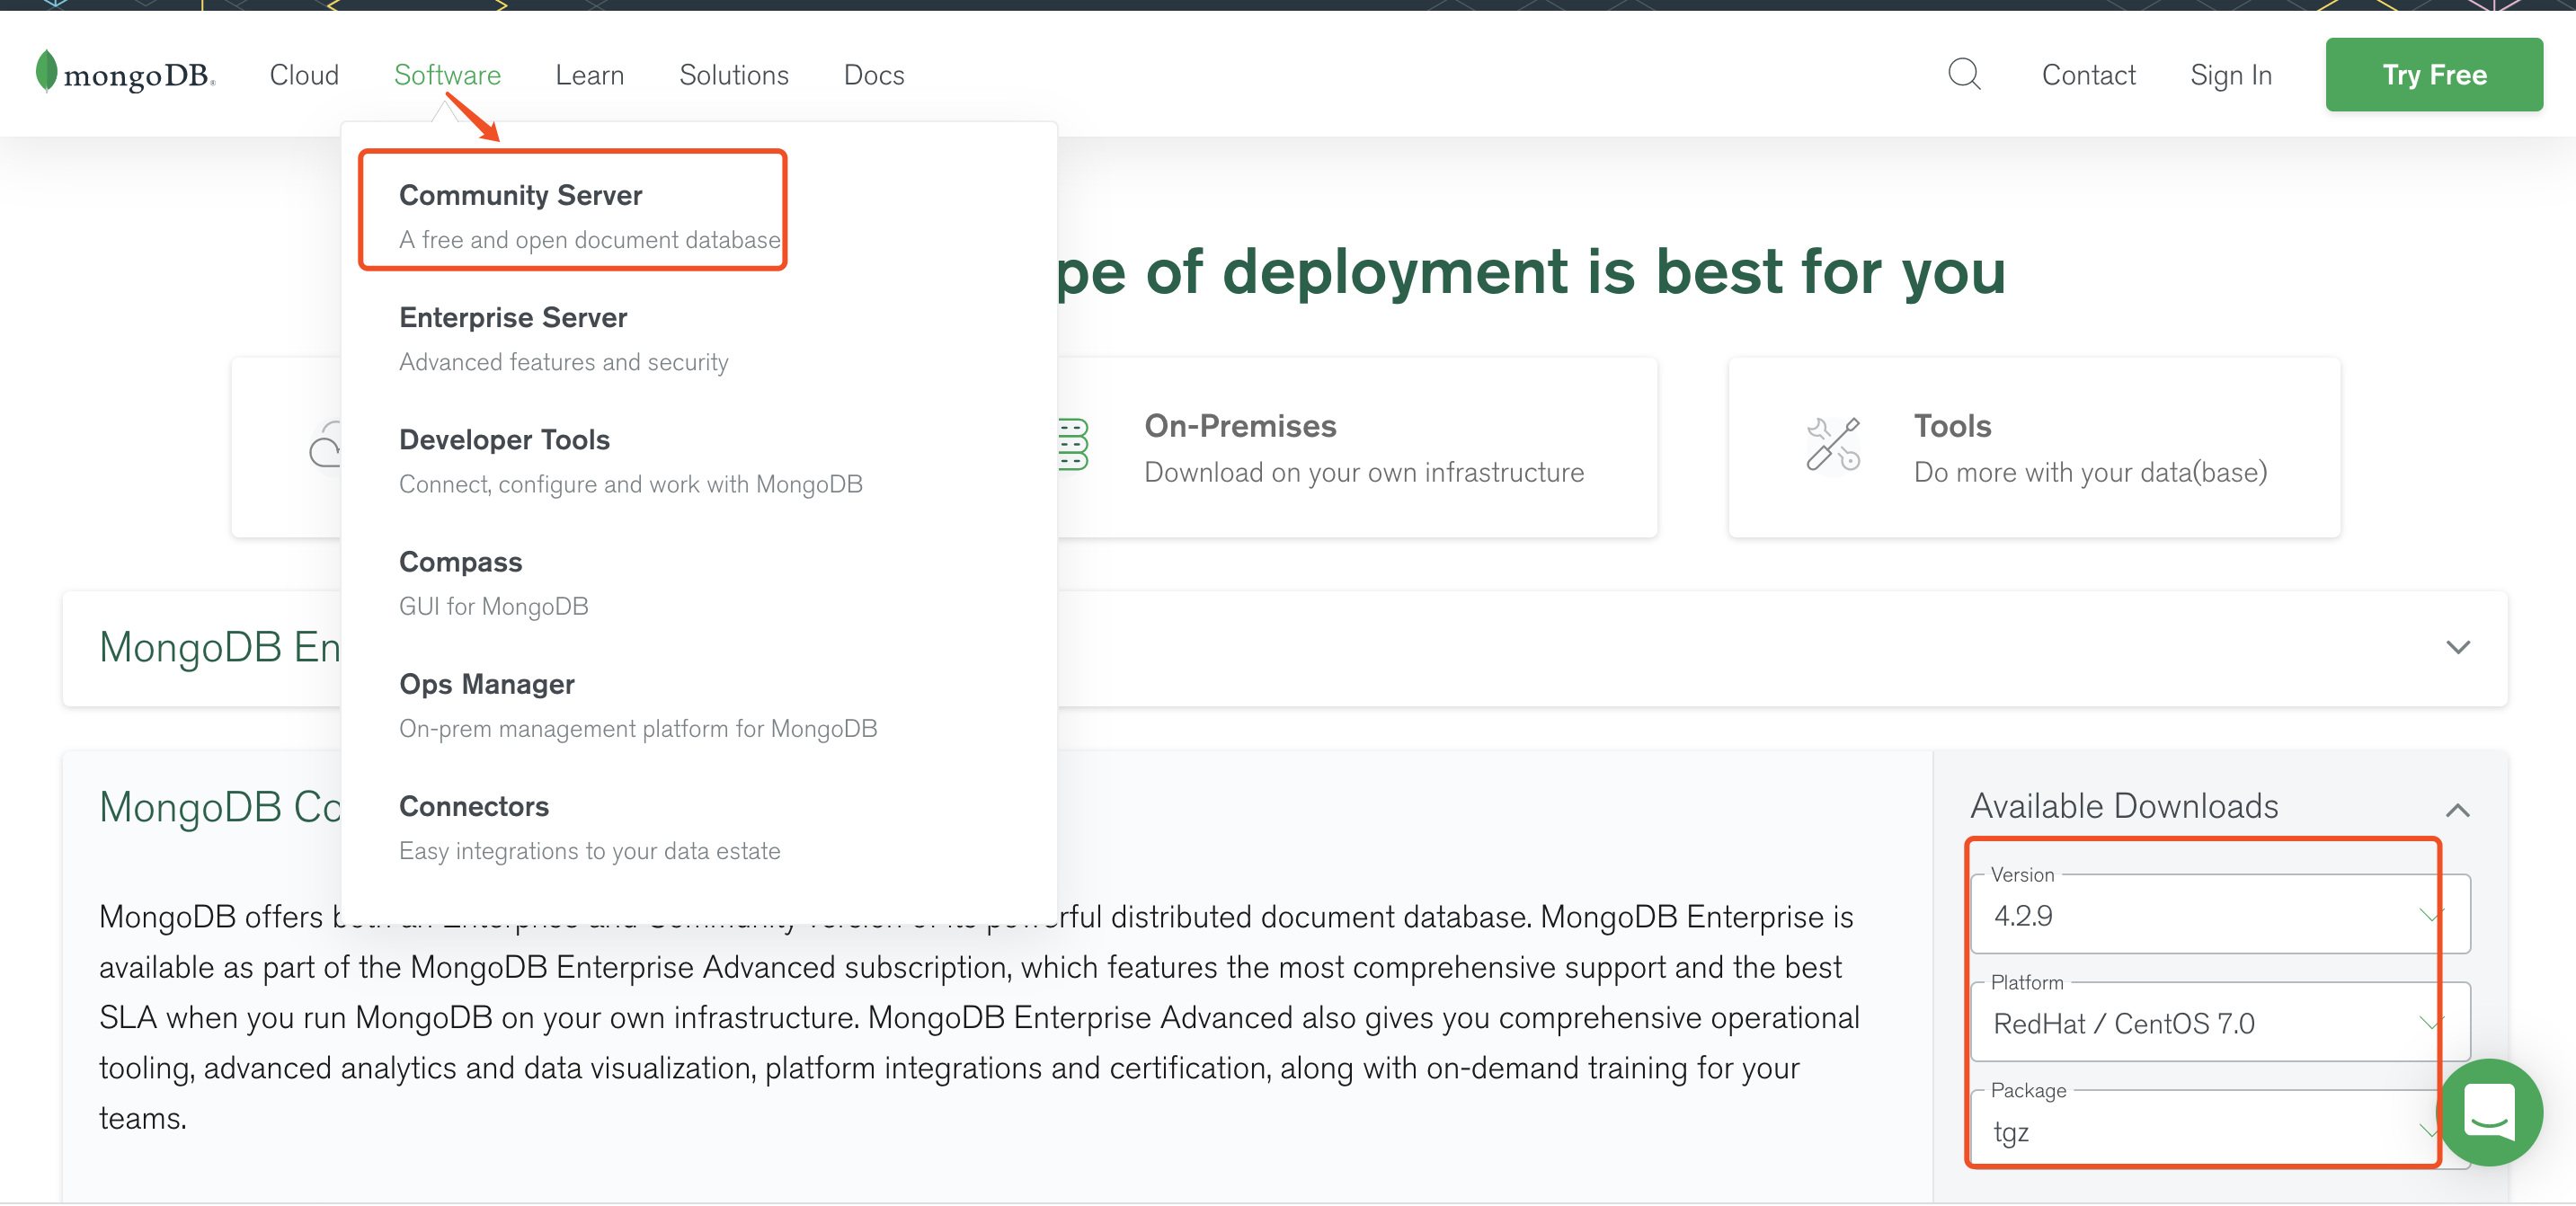Select the Tools deployment card
Screen dimensions: 2576x1206
coord(2034,447)
